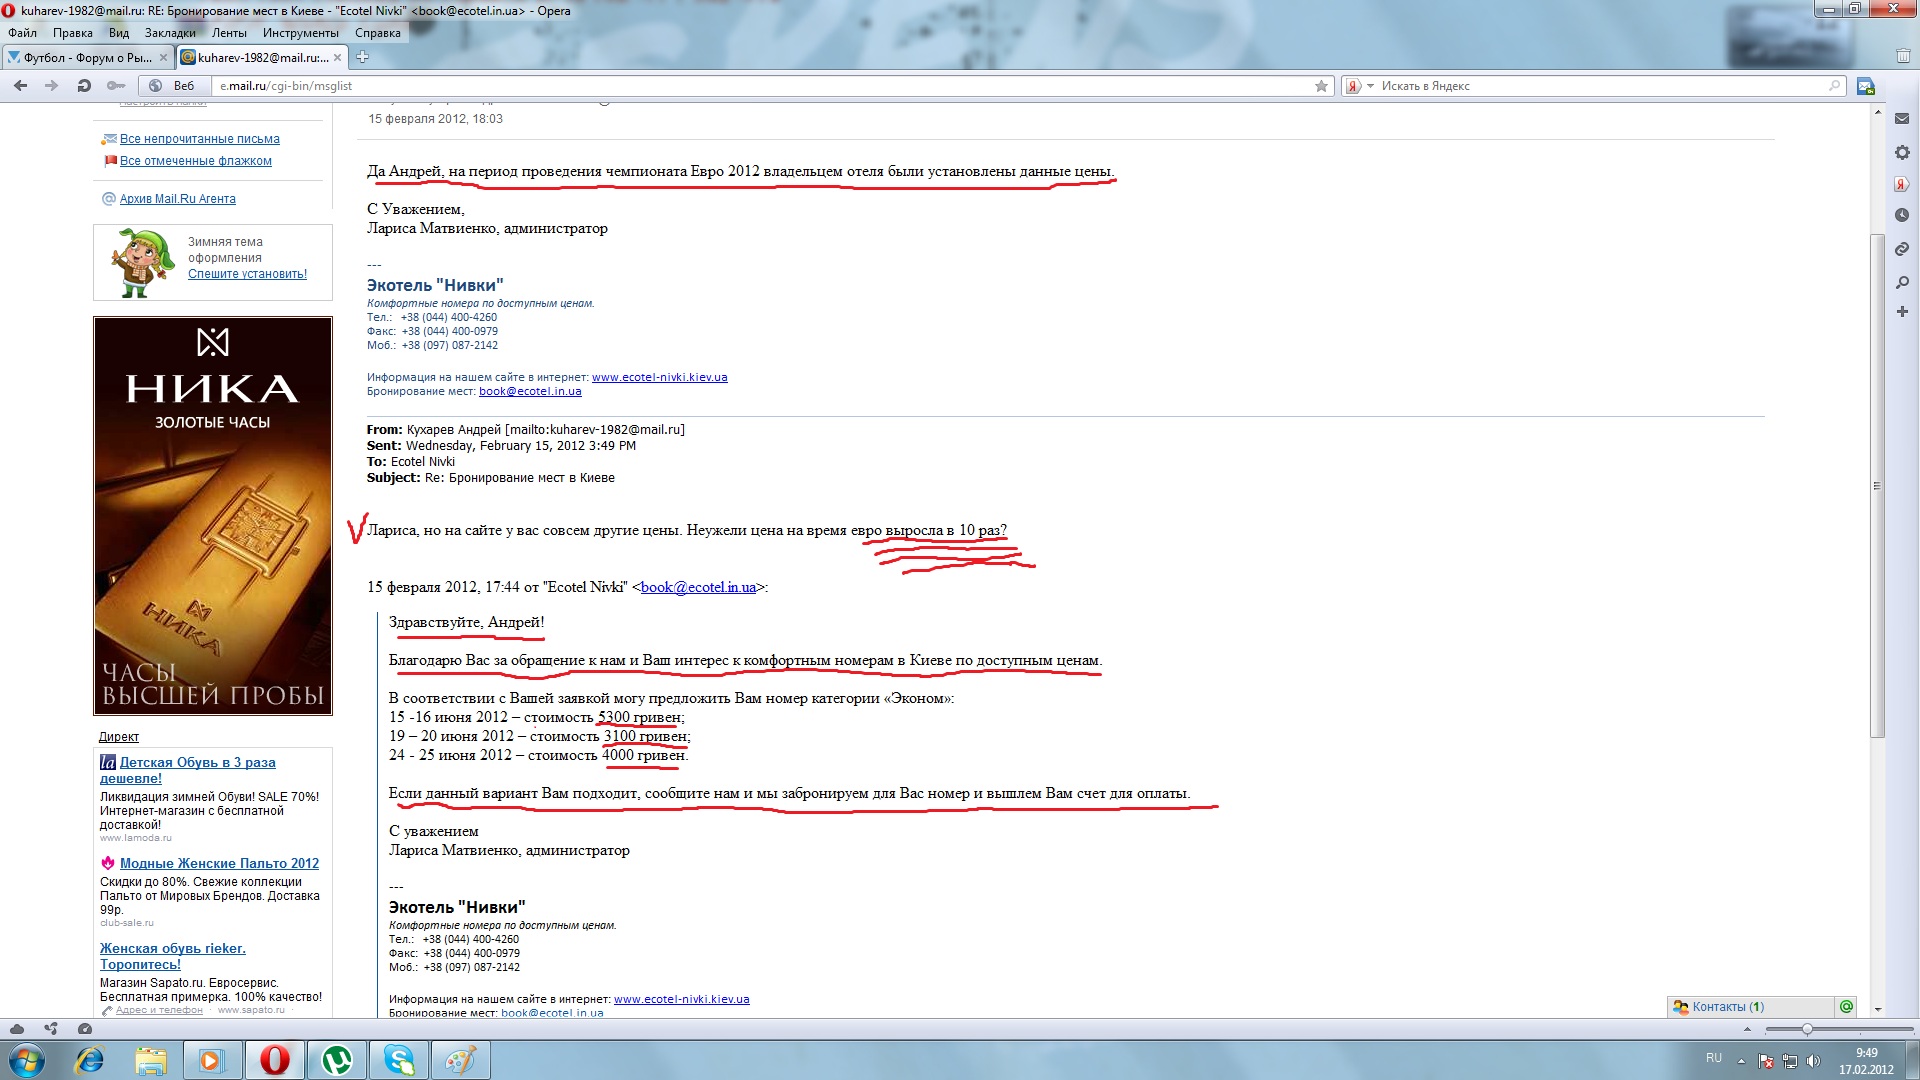
Task: Open the Opera Link cloud icon
Action: [x=17, y=1029]
